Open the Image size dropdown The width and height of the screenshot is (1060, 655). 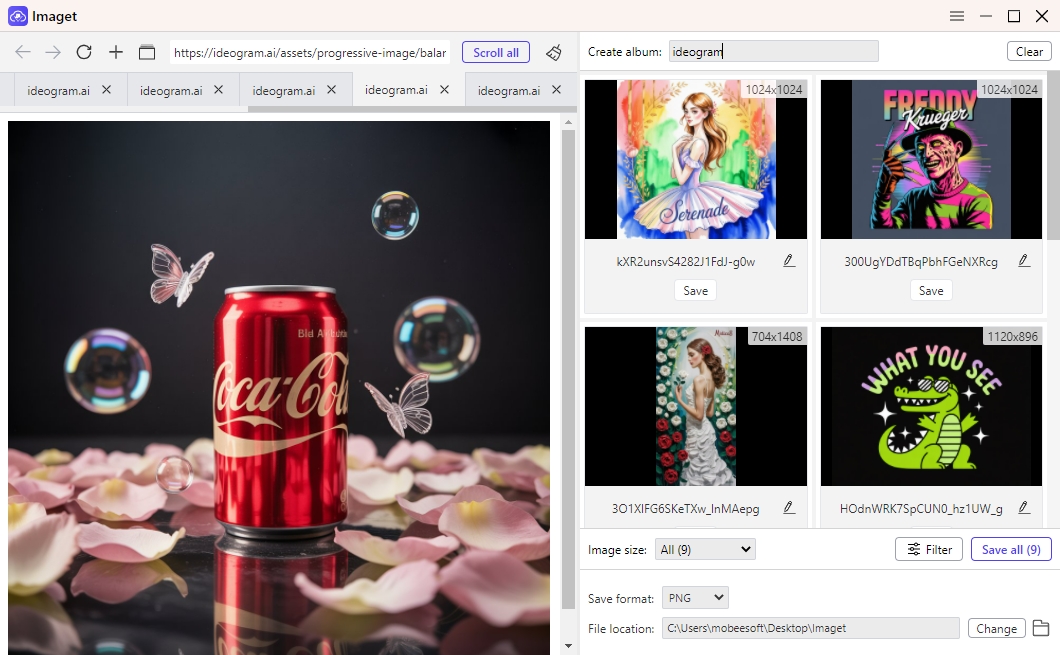(705, 549)
